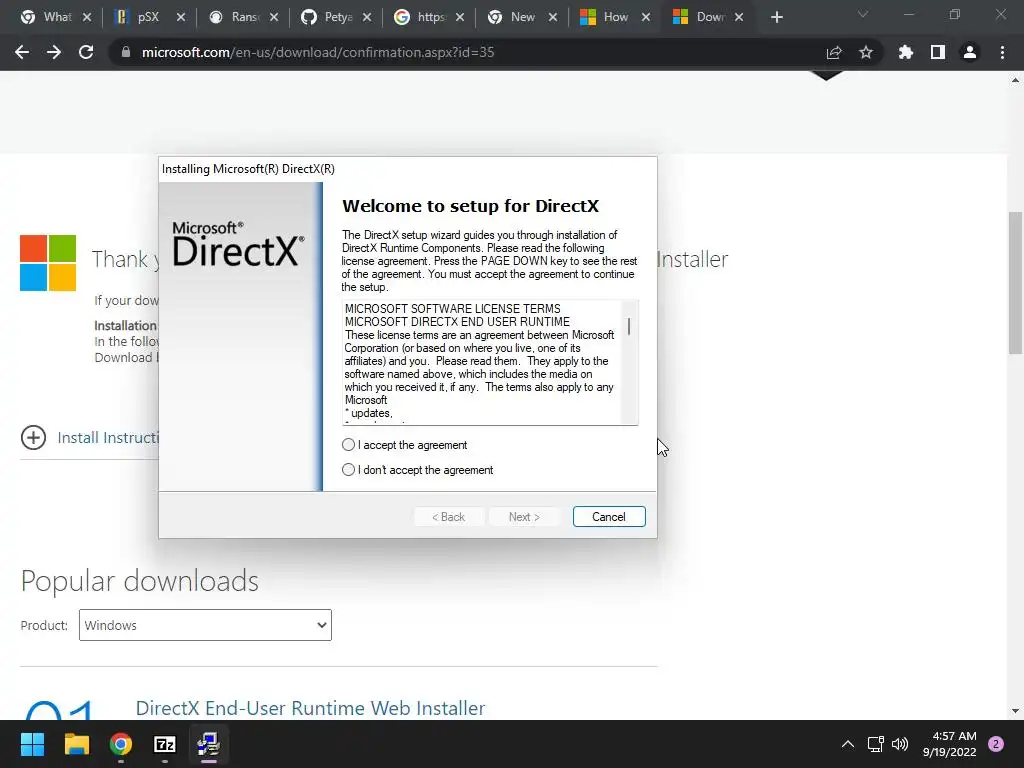Expand Install Instructions plus icon
Image resolution: width=1024 pixels, height=768 pixels.
[x=33, y=438]
